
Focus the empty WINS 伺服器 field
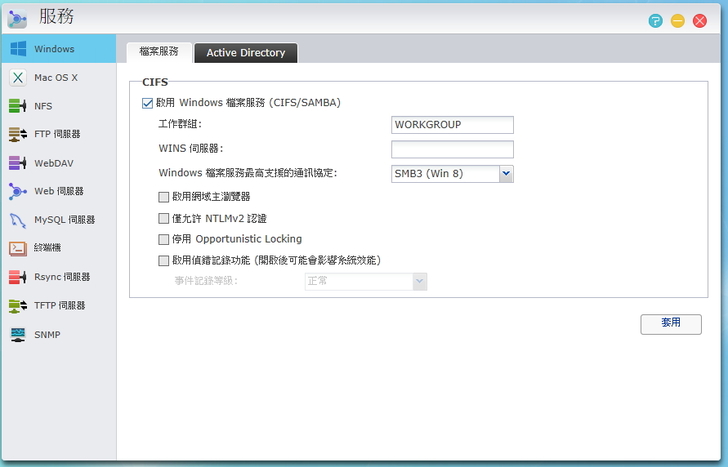(x=452, y=149)
